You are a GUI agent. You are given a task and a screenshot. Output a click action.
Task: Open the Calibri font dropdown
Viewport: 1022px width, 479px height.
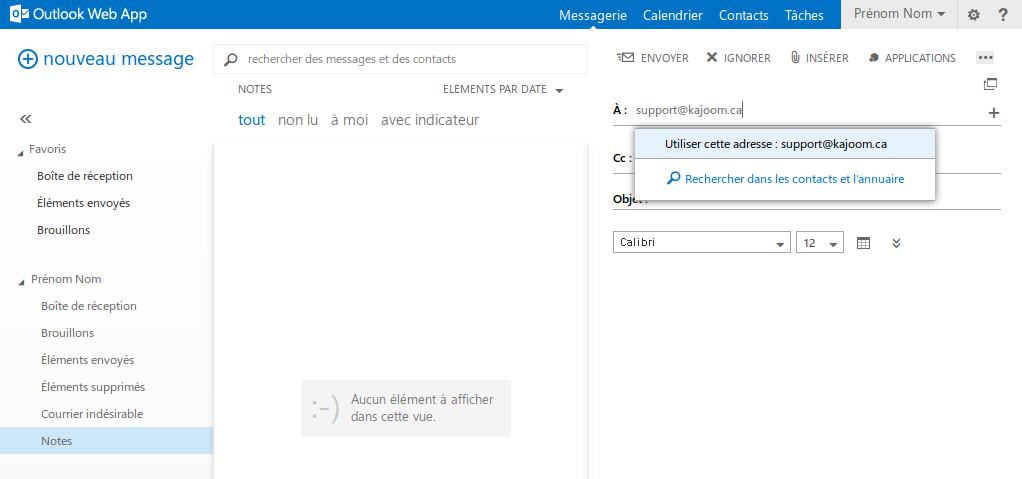[701, 242]
